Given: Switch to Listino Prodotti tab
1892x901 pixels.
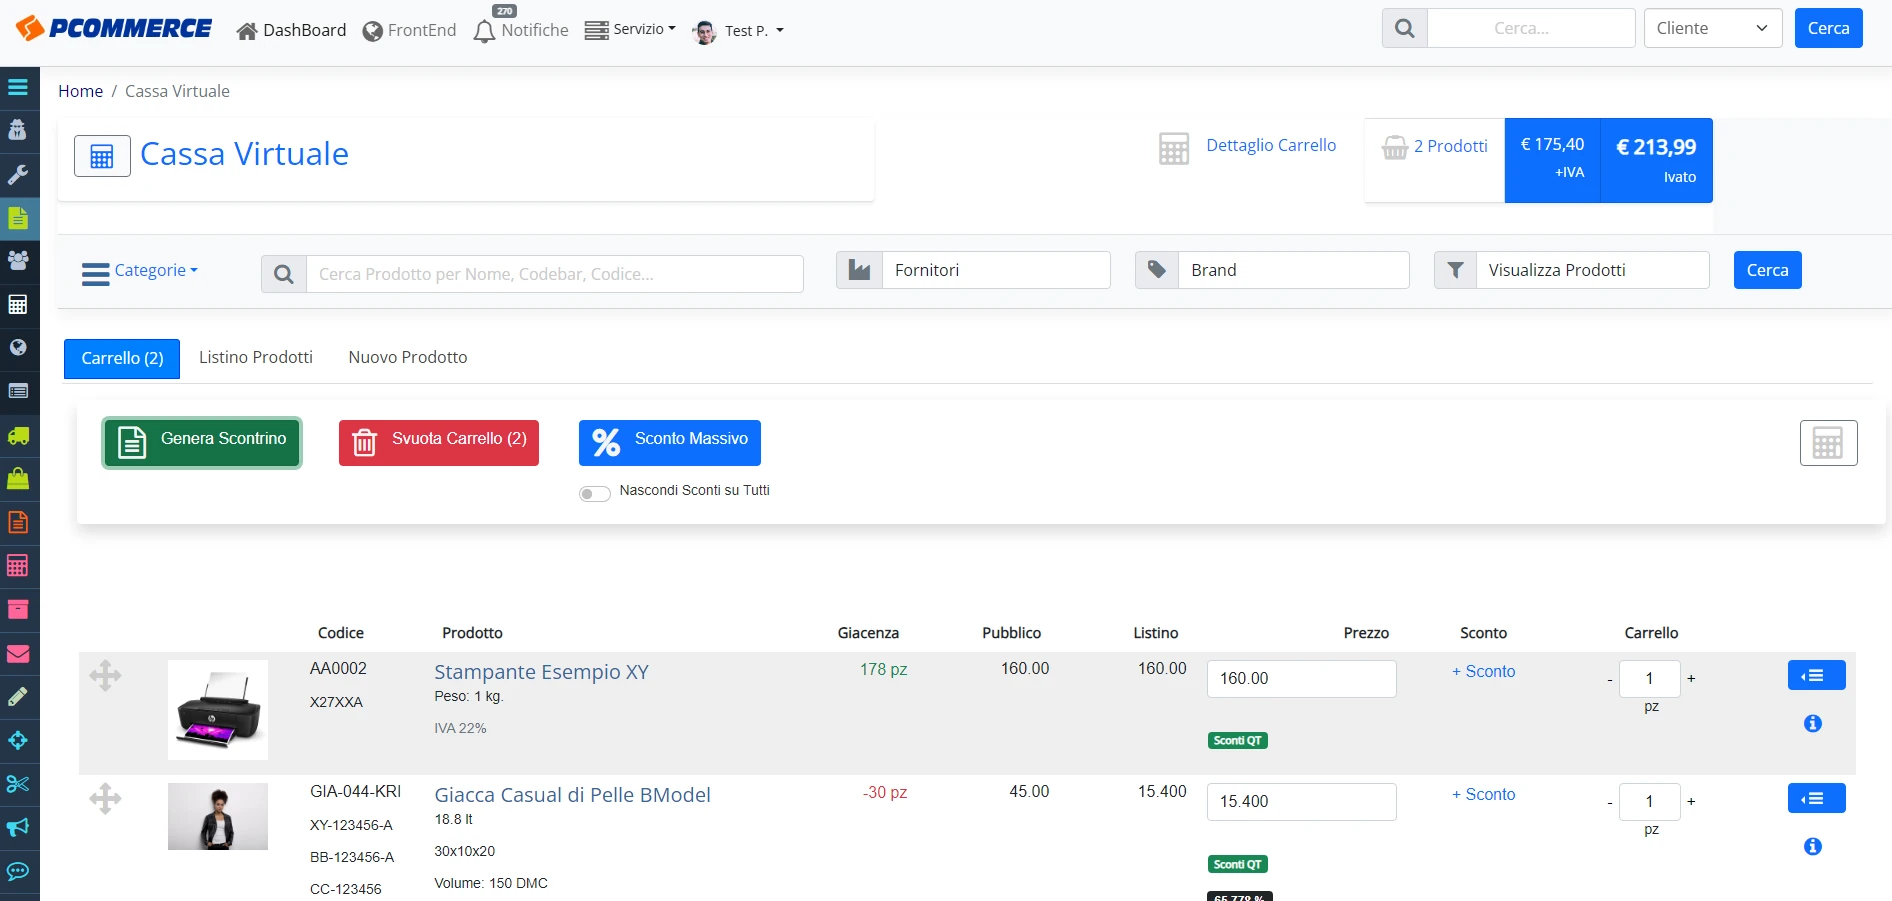Looking at the screenshot, I should pyautogui.click(x=256, y=357).
